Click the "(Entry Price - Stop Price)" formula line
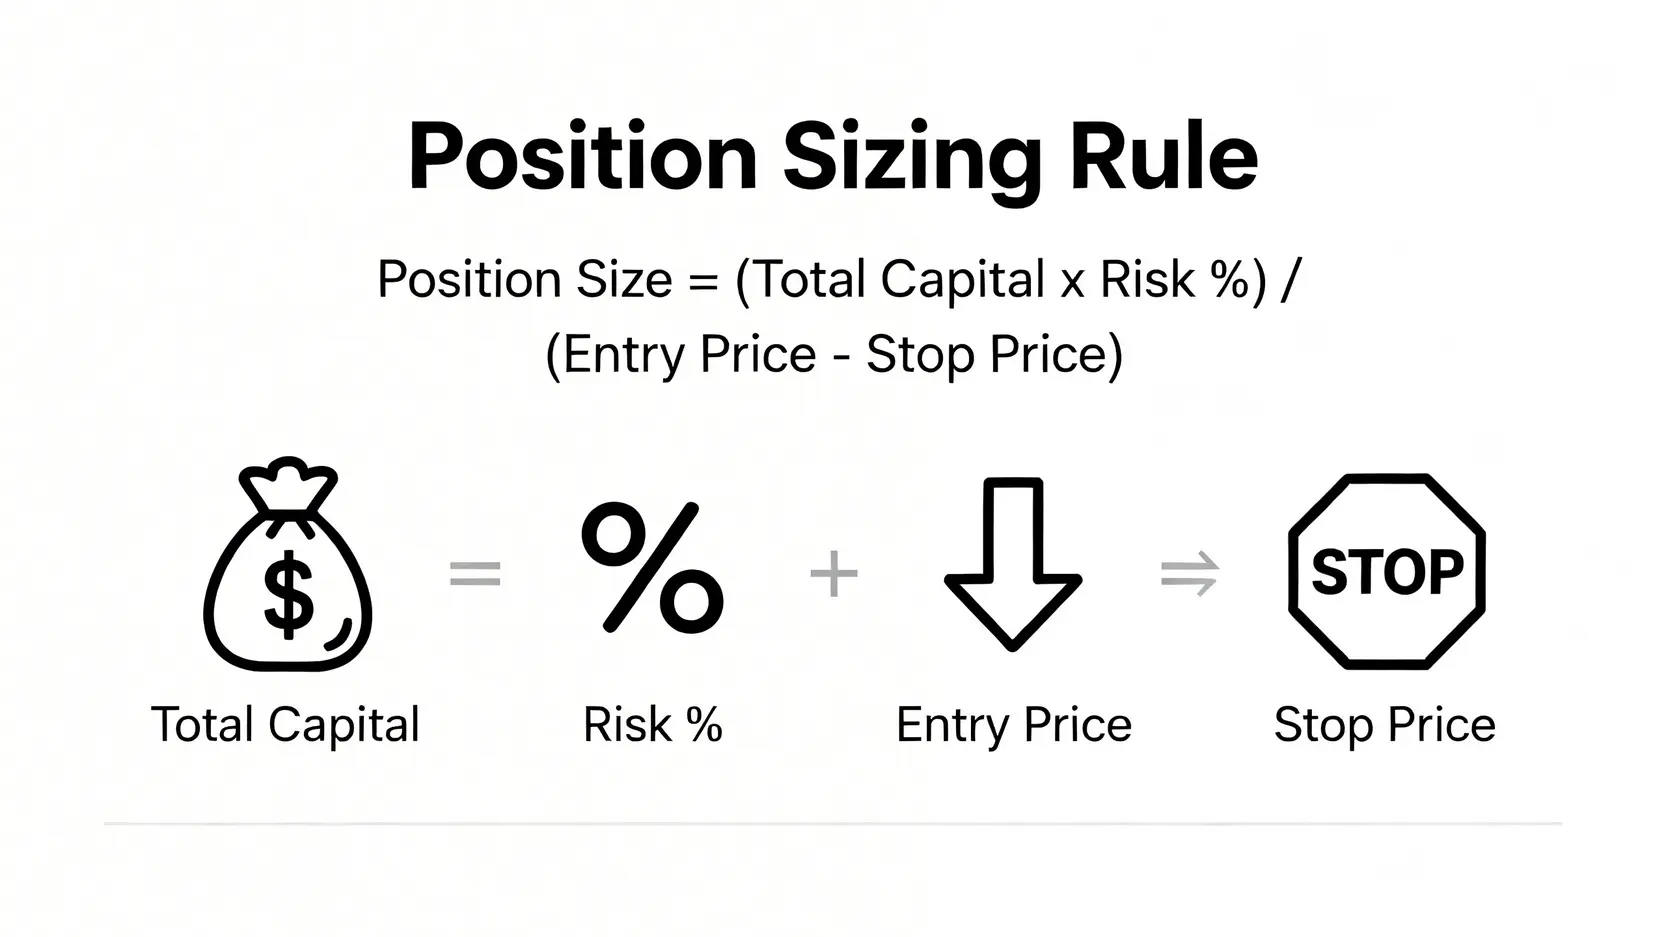 834,354
